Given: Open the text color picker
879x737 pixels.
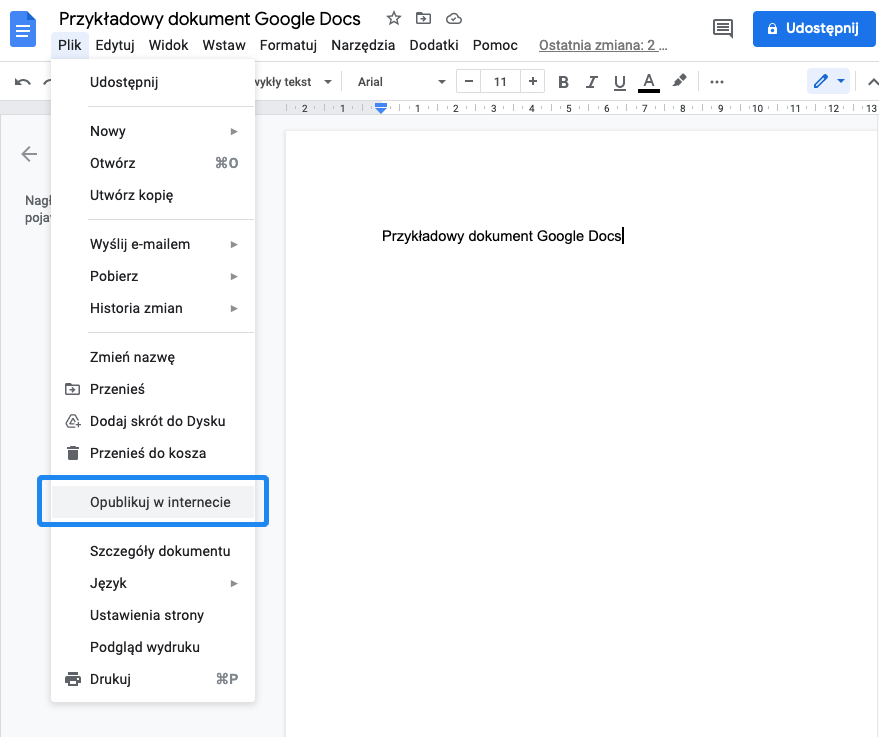Looking at the screenshot, I should point(647,81).
